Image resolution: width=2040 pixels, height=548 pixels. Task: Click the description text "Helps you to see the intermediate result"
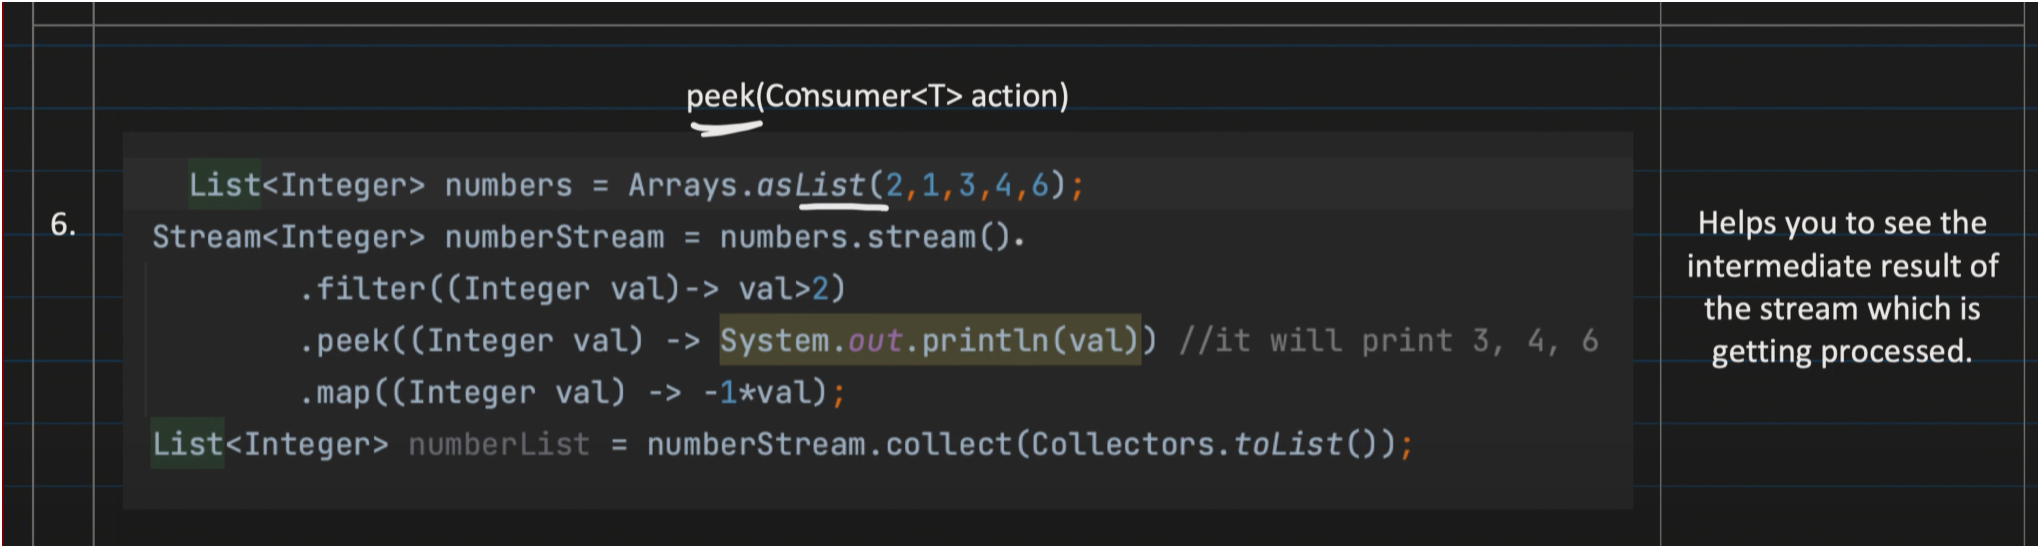click(1841, 244)
